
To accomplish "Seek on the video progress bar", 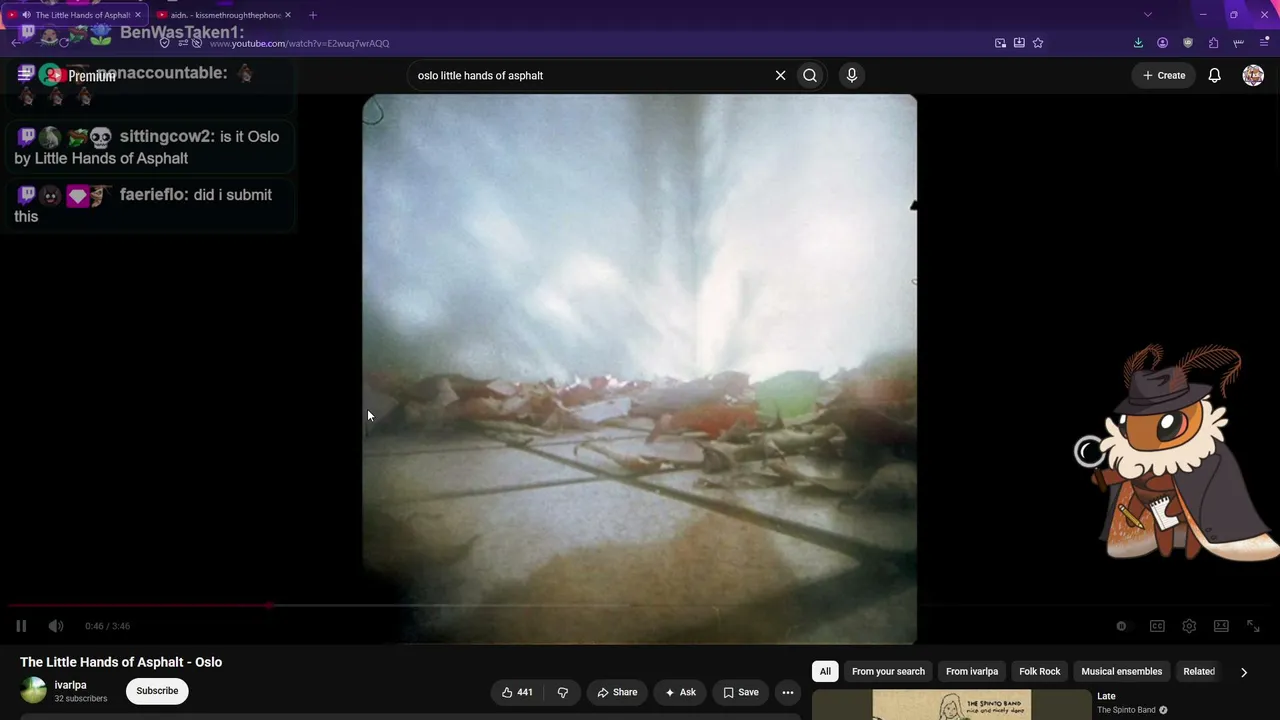I will point(640,605).
